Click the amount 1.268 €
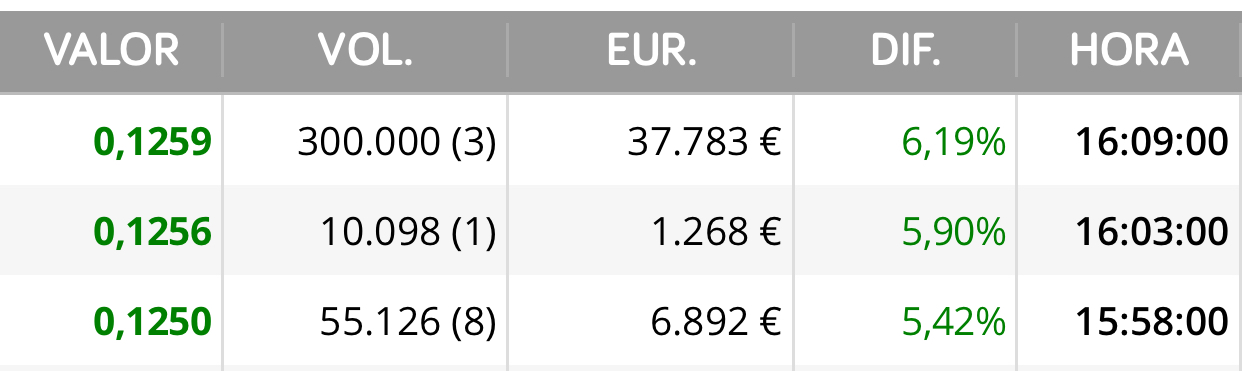The image size is (1242, 371). click(716, 233)
